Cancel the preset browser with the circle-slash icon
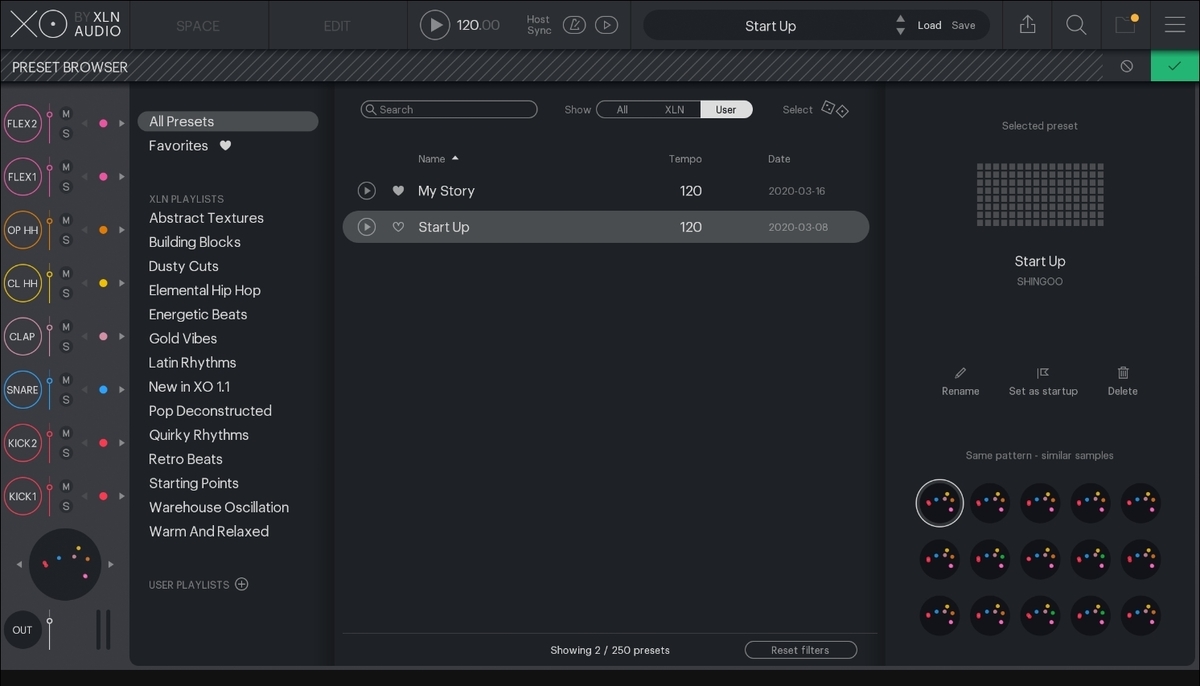 1127,66
